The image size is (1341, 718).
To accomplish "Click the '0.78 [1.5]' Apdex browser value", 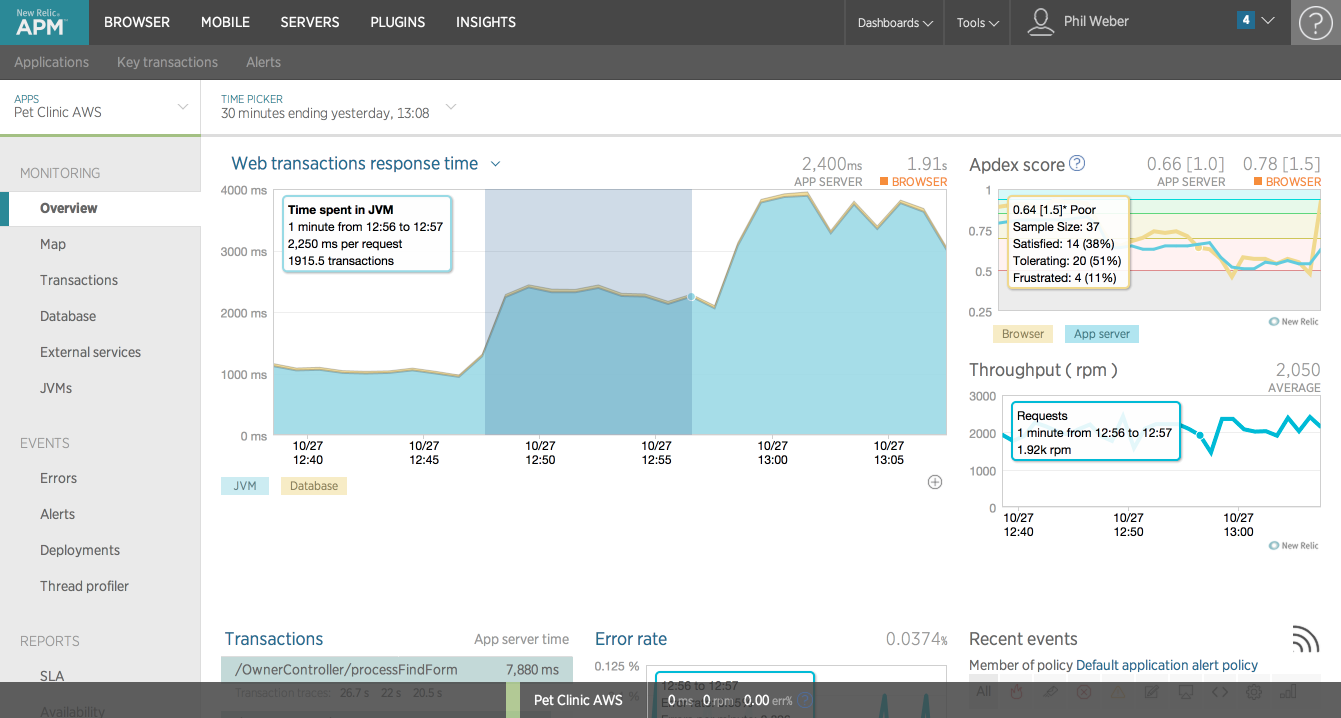I will pyautogui.click(x=1281, y=164).
